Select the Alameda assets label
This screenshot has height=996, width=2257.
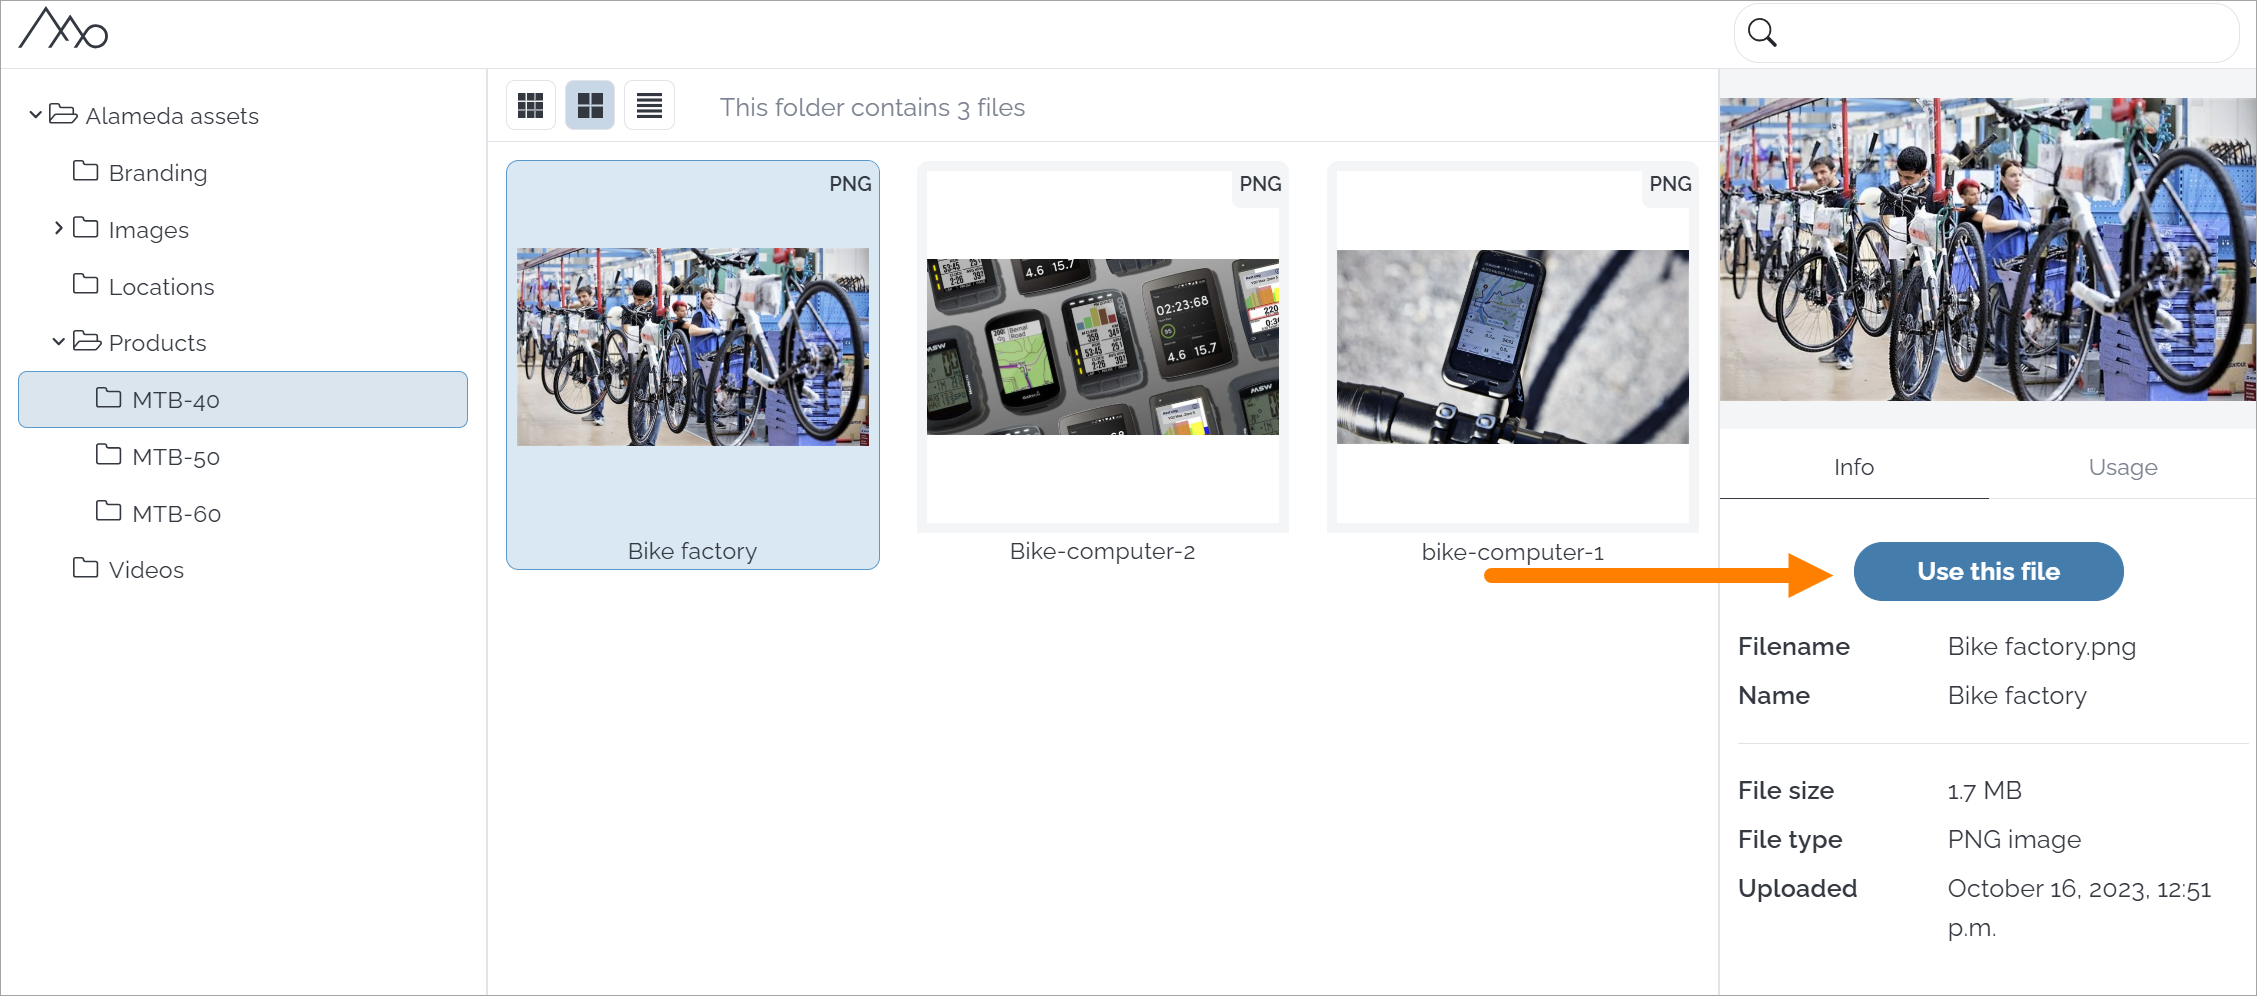pyautogui.click(x=172, y=116)
